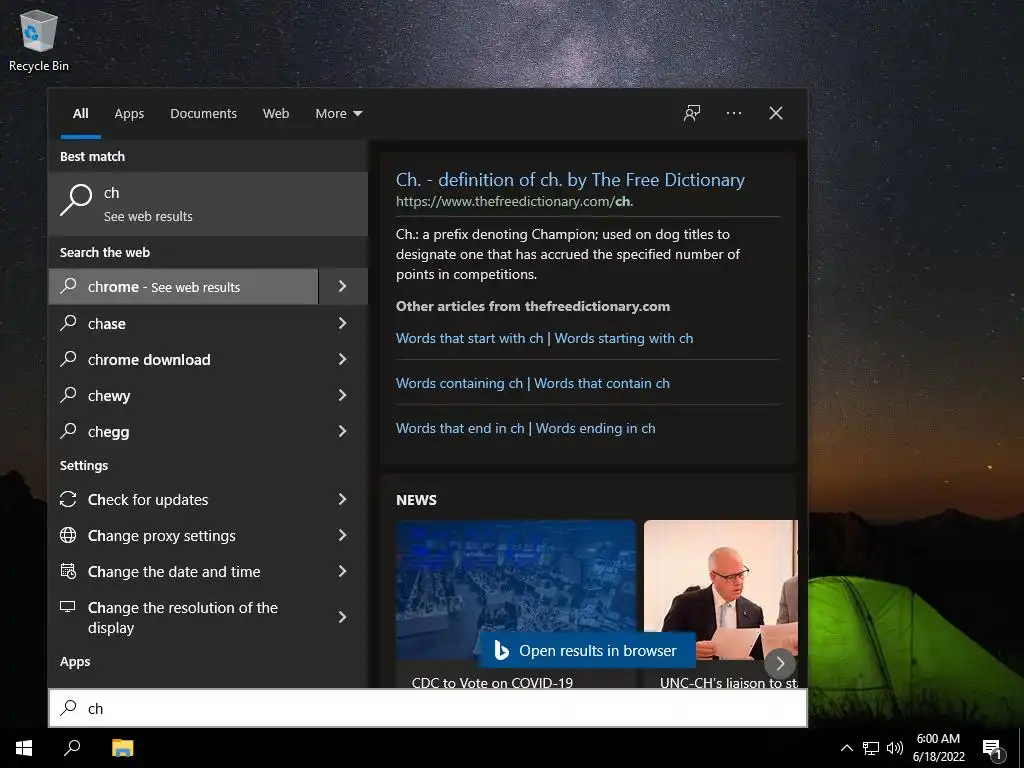Expand arrow next to Change proxy settings
Image resolution: width=1024 pixels, height=768 pixels.
[x=343, y=535]
